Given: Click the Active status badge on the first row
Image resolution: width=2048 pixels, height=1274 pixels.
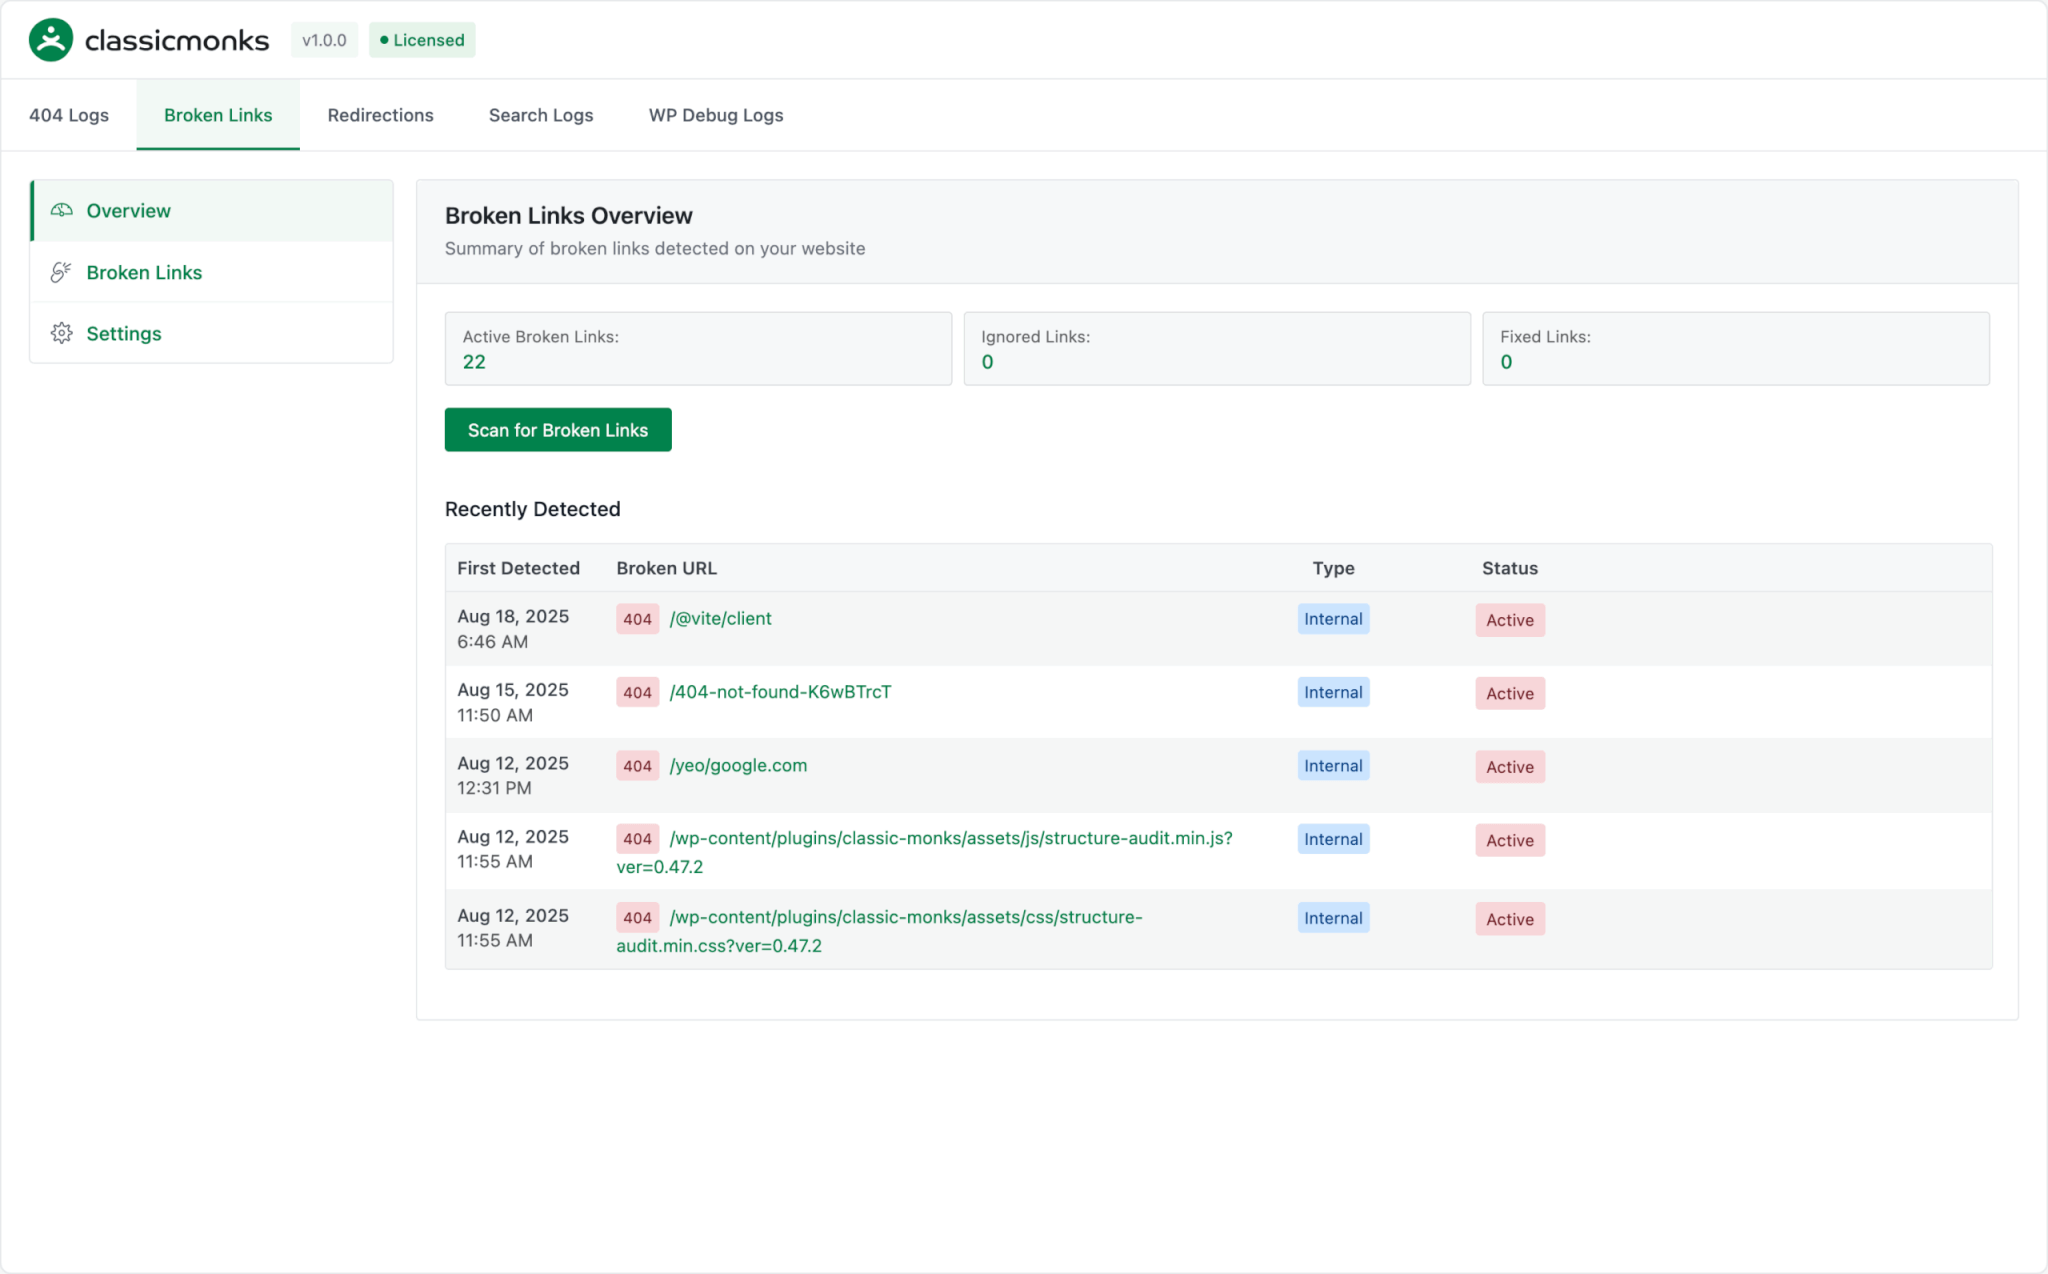Looking at the screenshot, I should pyautogui.click(x=1510, y=620).
